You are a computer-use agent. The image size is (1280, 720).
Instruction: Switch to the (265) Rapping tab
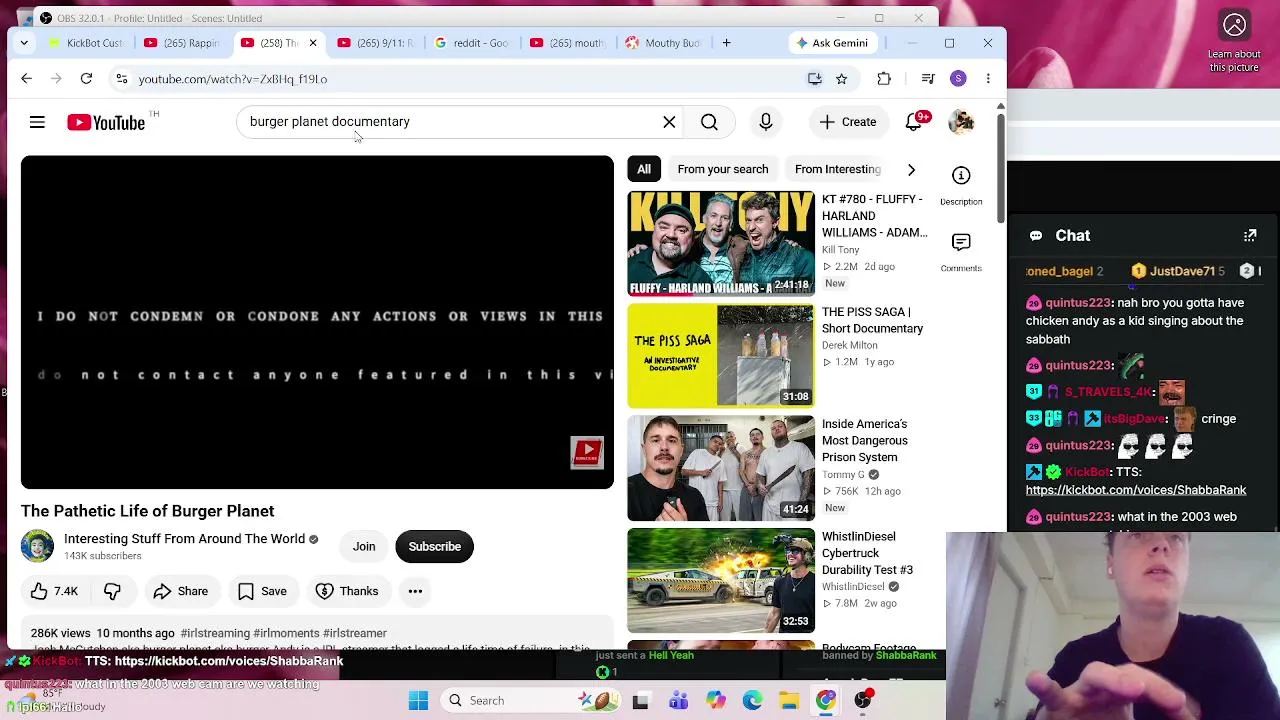(183, 43)
